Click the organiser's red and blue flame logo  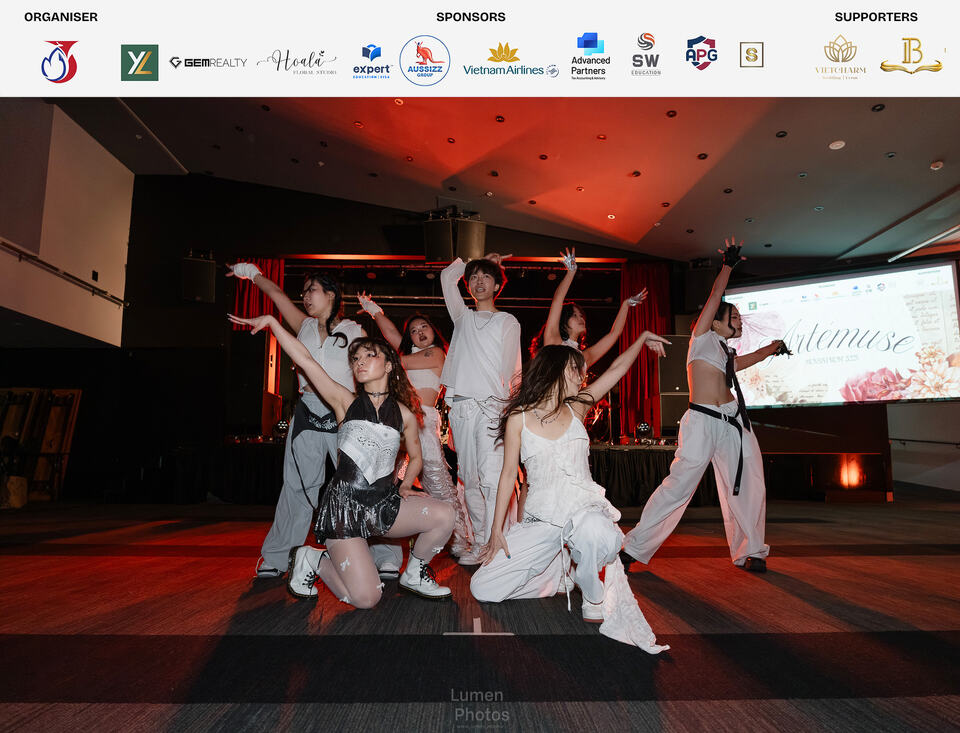[x=59, y=61]
